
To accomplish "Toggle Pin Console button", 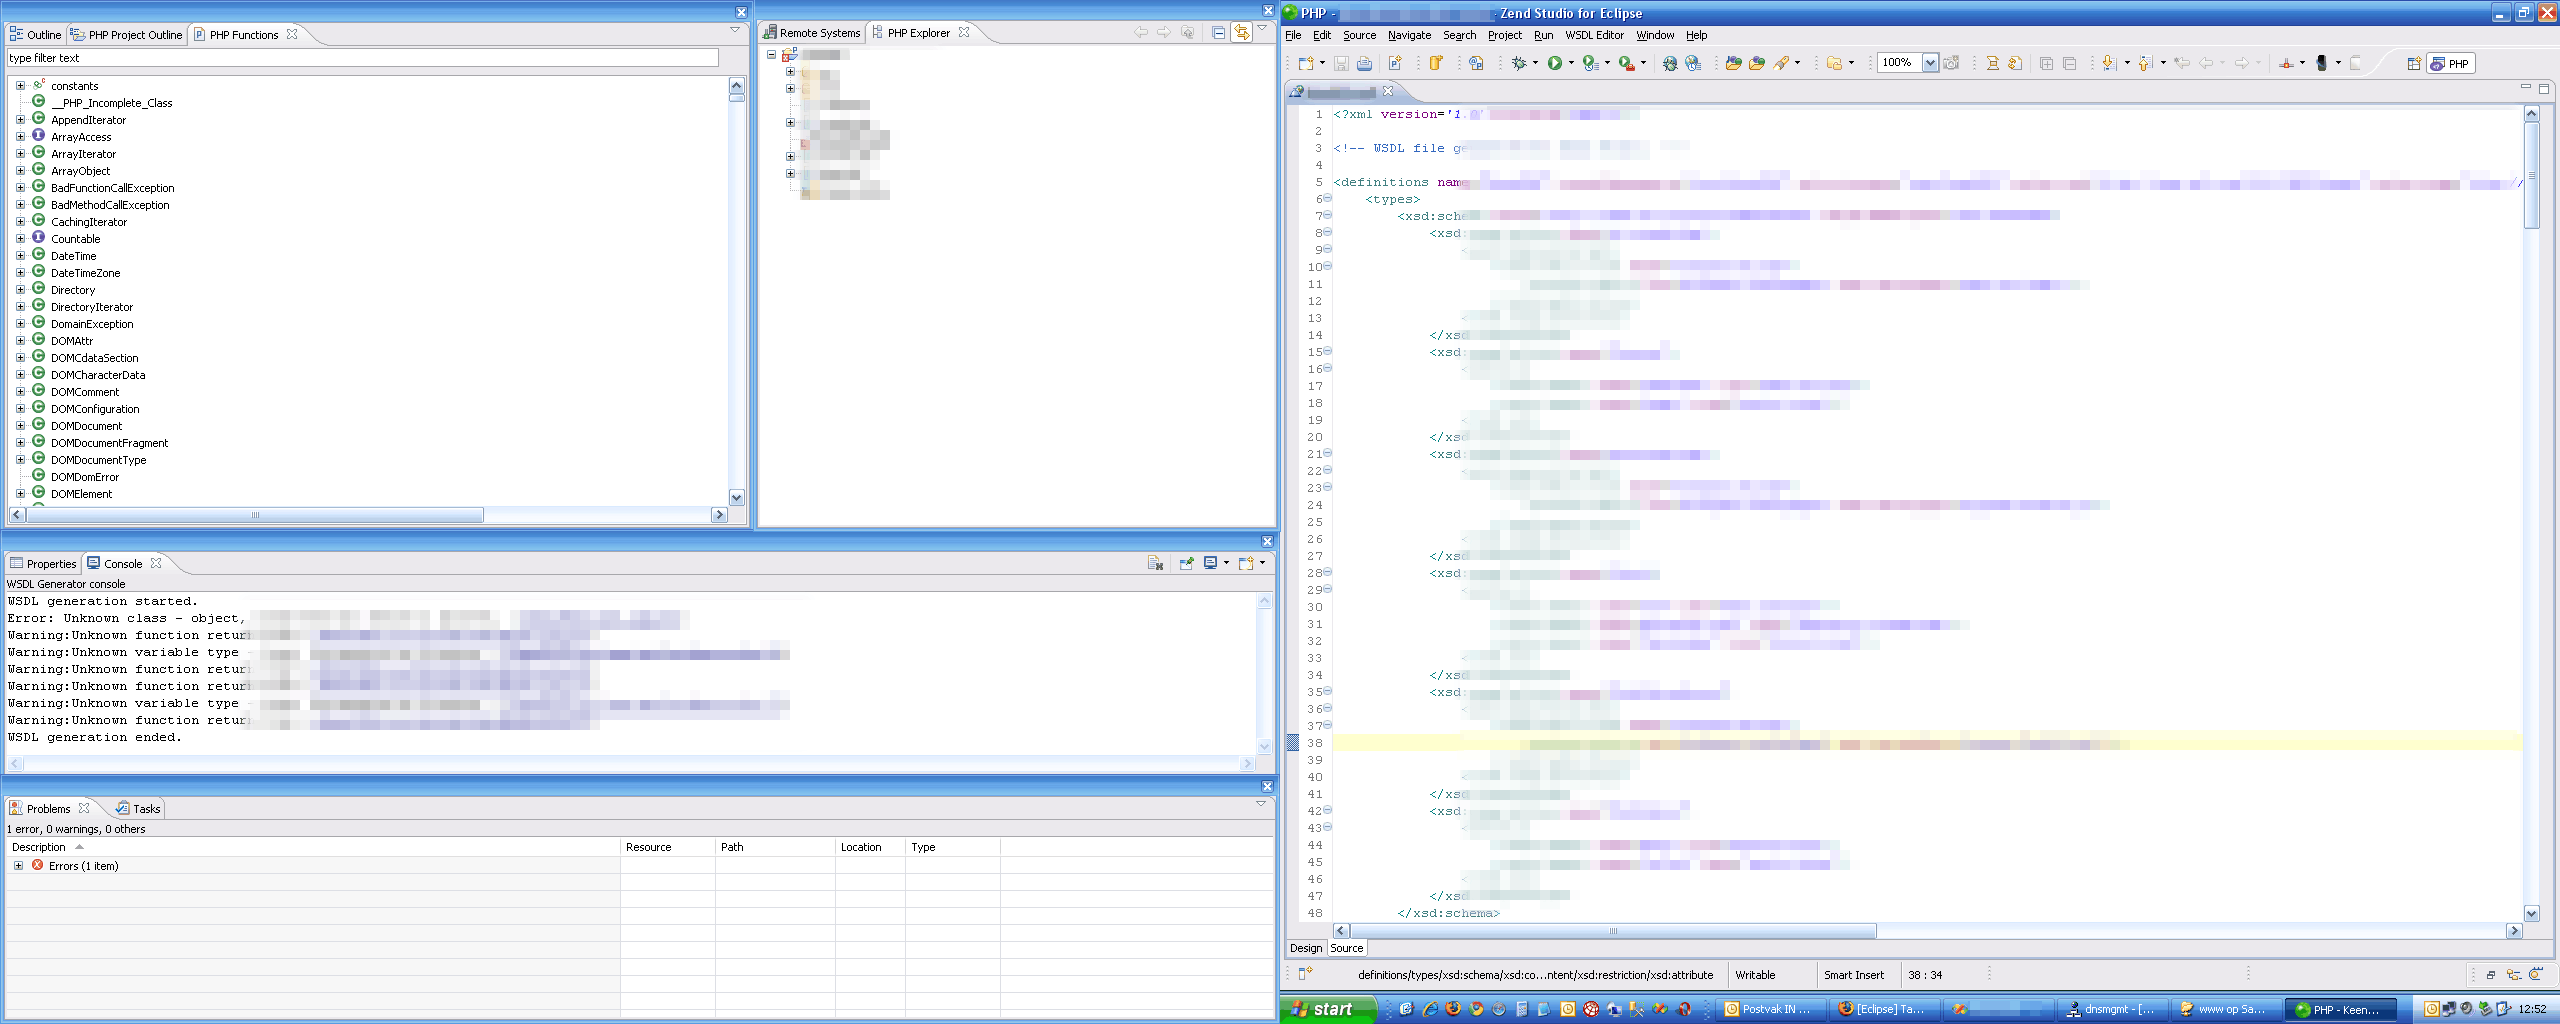I will pyautogui.click(x=1186, y=564).
